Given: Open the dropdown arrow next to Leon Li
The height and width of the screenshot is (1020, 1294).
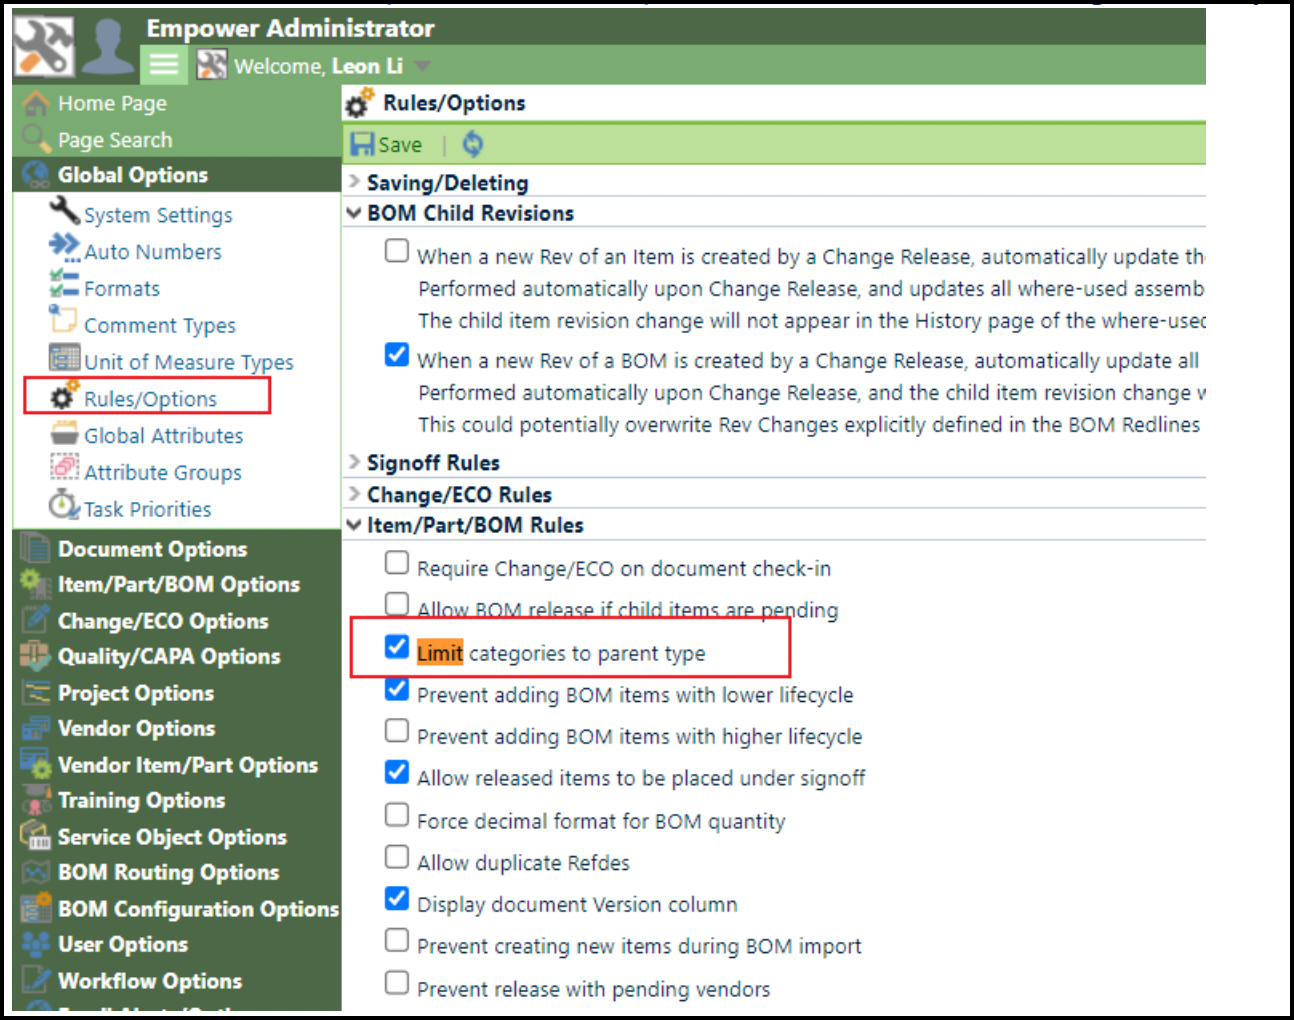Looking at the screenshot, I should pyautogui.click(x=422, y=66).
